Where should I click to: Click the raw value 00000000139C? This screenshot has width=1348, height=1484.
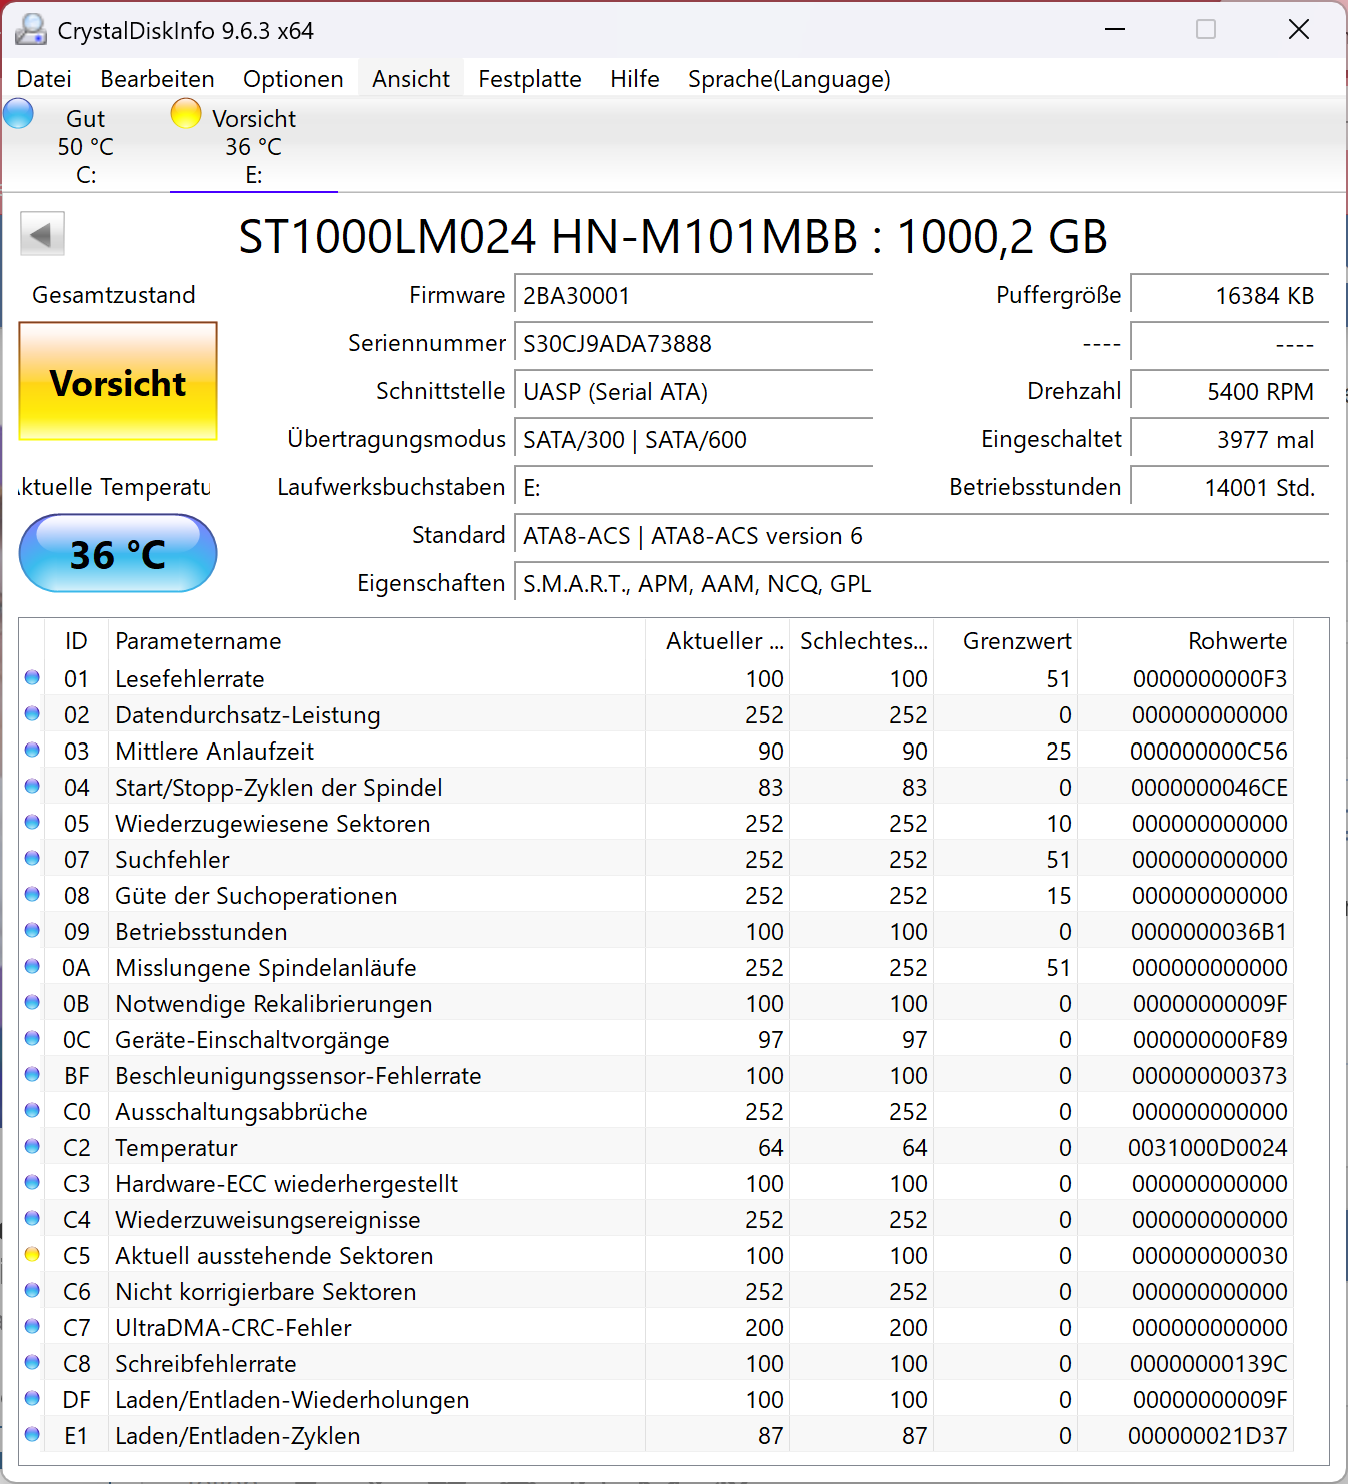[x=1209, y=1363]
